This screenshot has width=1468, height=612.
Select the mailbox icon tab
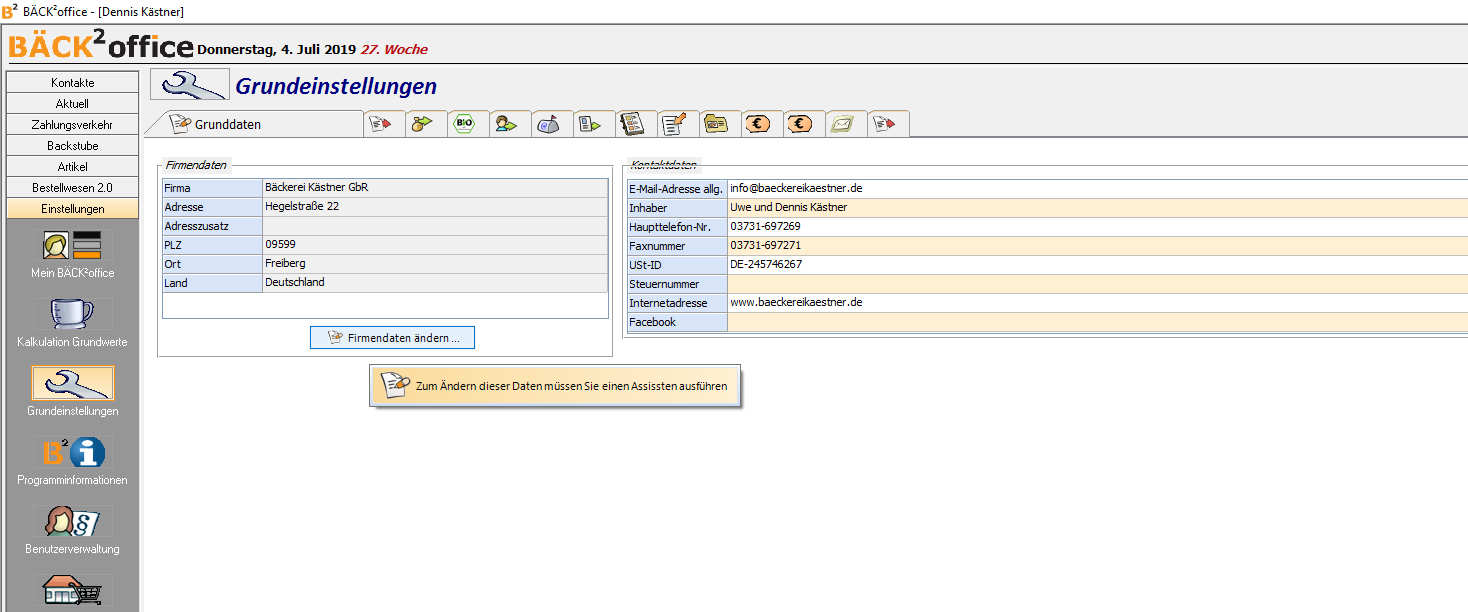(x=548, y=124)
